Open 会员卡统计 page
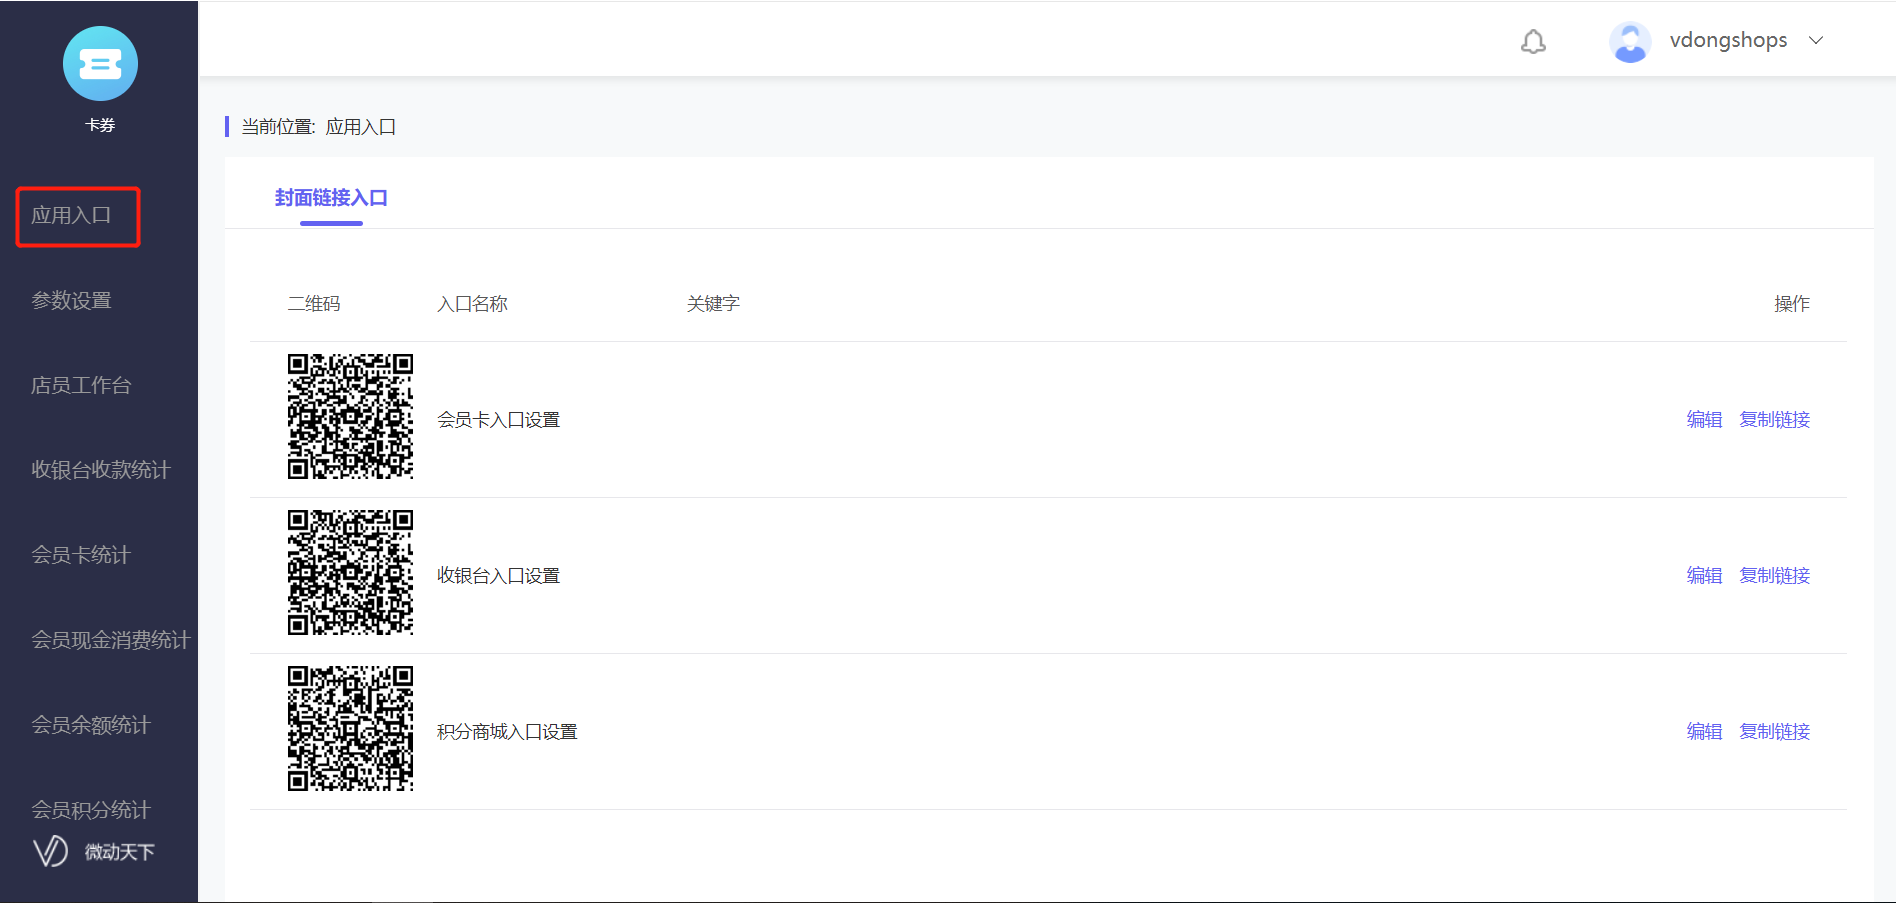The width and height of the screenshot is (1896, 903). (81, 555)
